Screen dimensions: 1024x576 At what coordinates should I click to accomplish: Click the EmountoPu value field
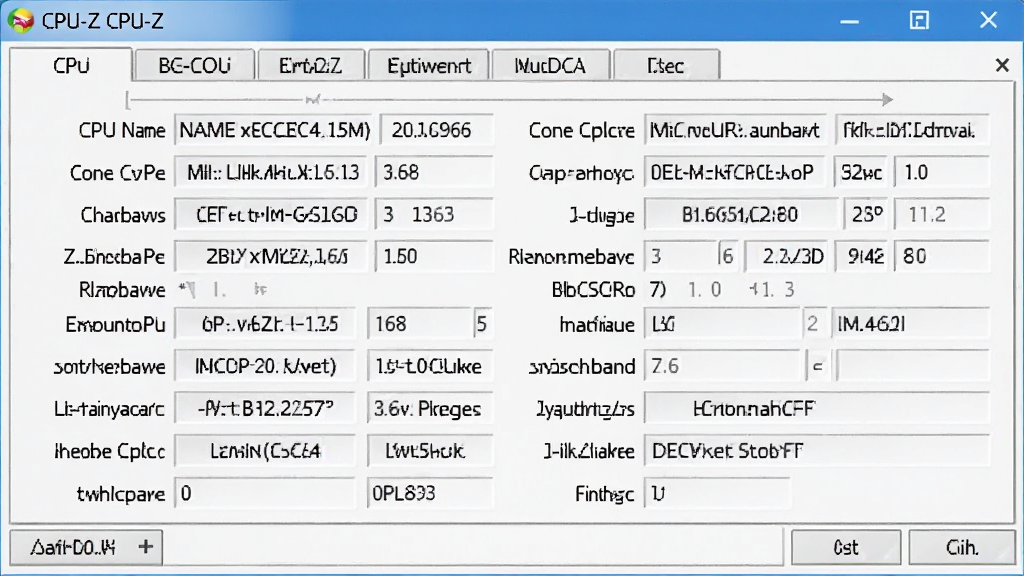(265, 325)
